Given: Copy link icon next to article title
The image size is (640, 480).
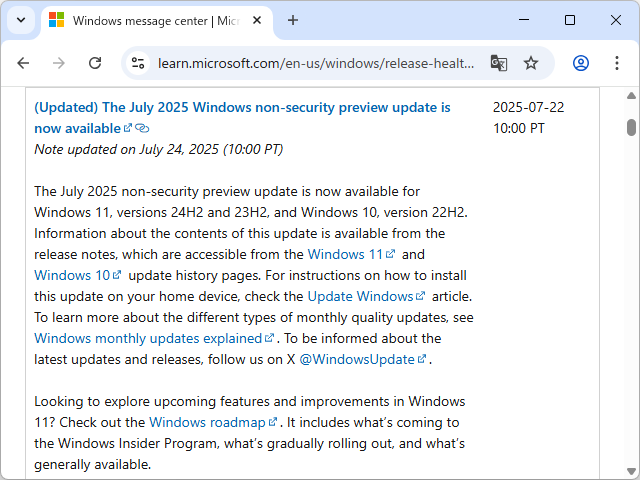Looking at the screenshot, I should [x=142, y=129].
